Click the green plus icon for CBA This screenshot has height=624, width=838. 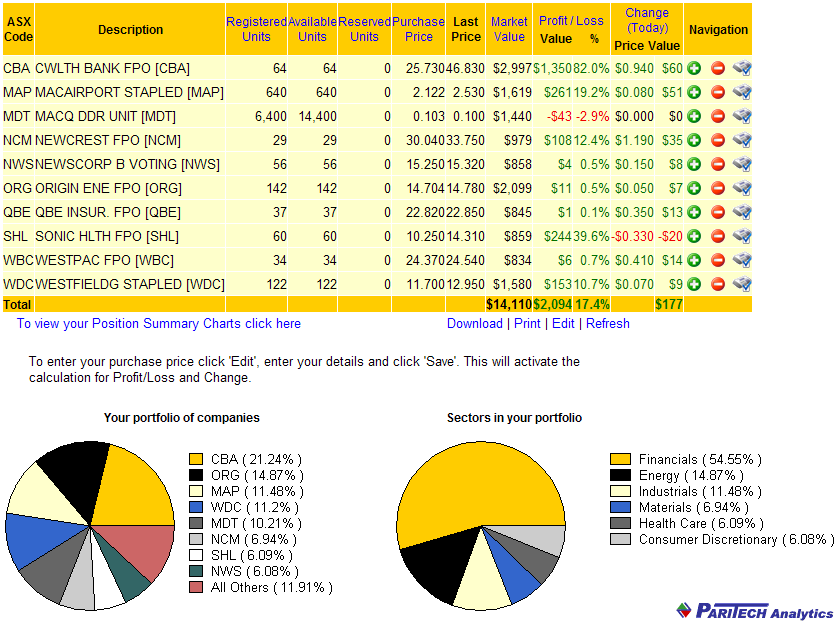pos(694,68)
